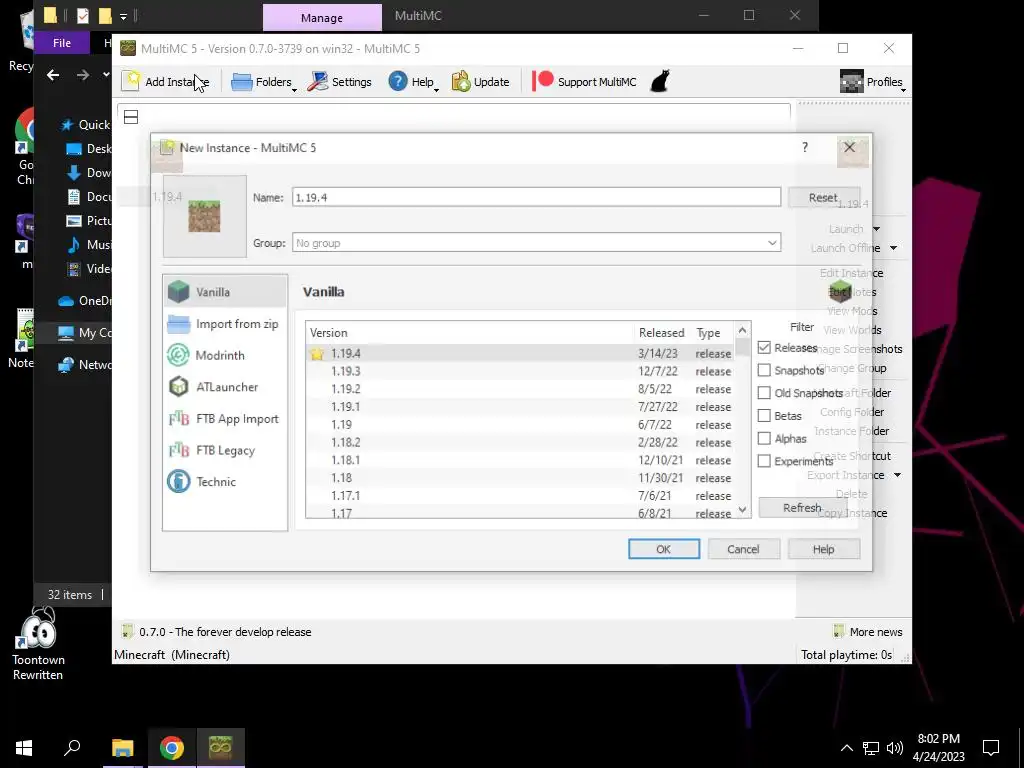The width and height of the screenshot is (1024, 768).
Task: Open the Profiles account dropdown
Action: [872, 82]
